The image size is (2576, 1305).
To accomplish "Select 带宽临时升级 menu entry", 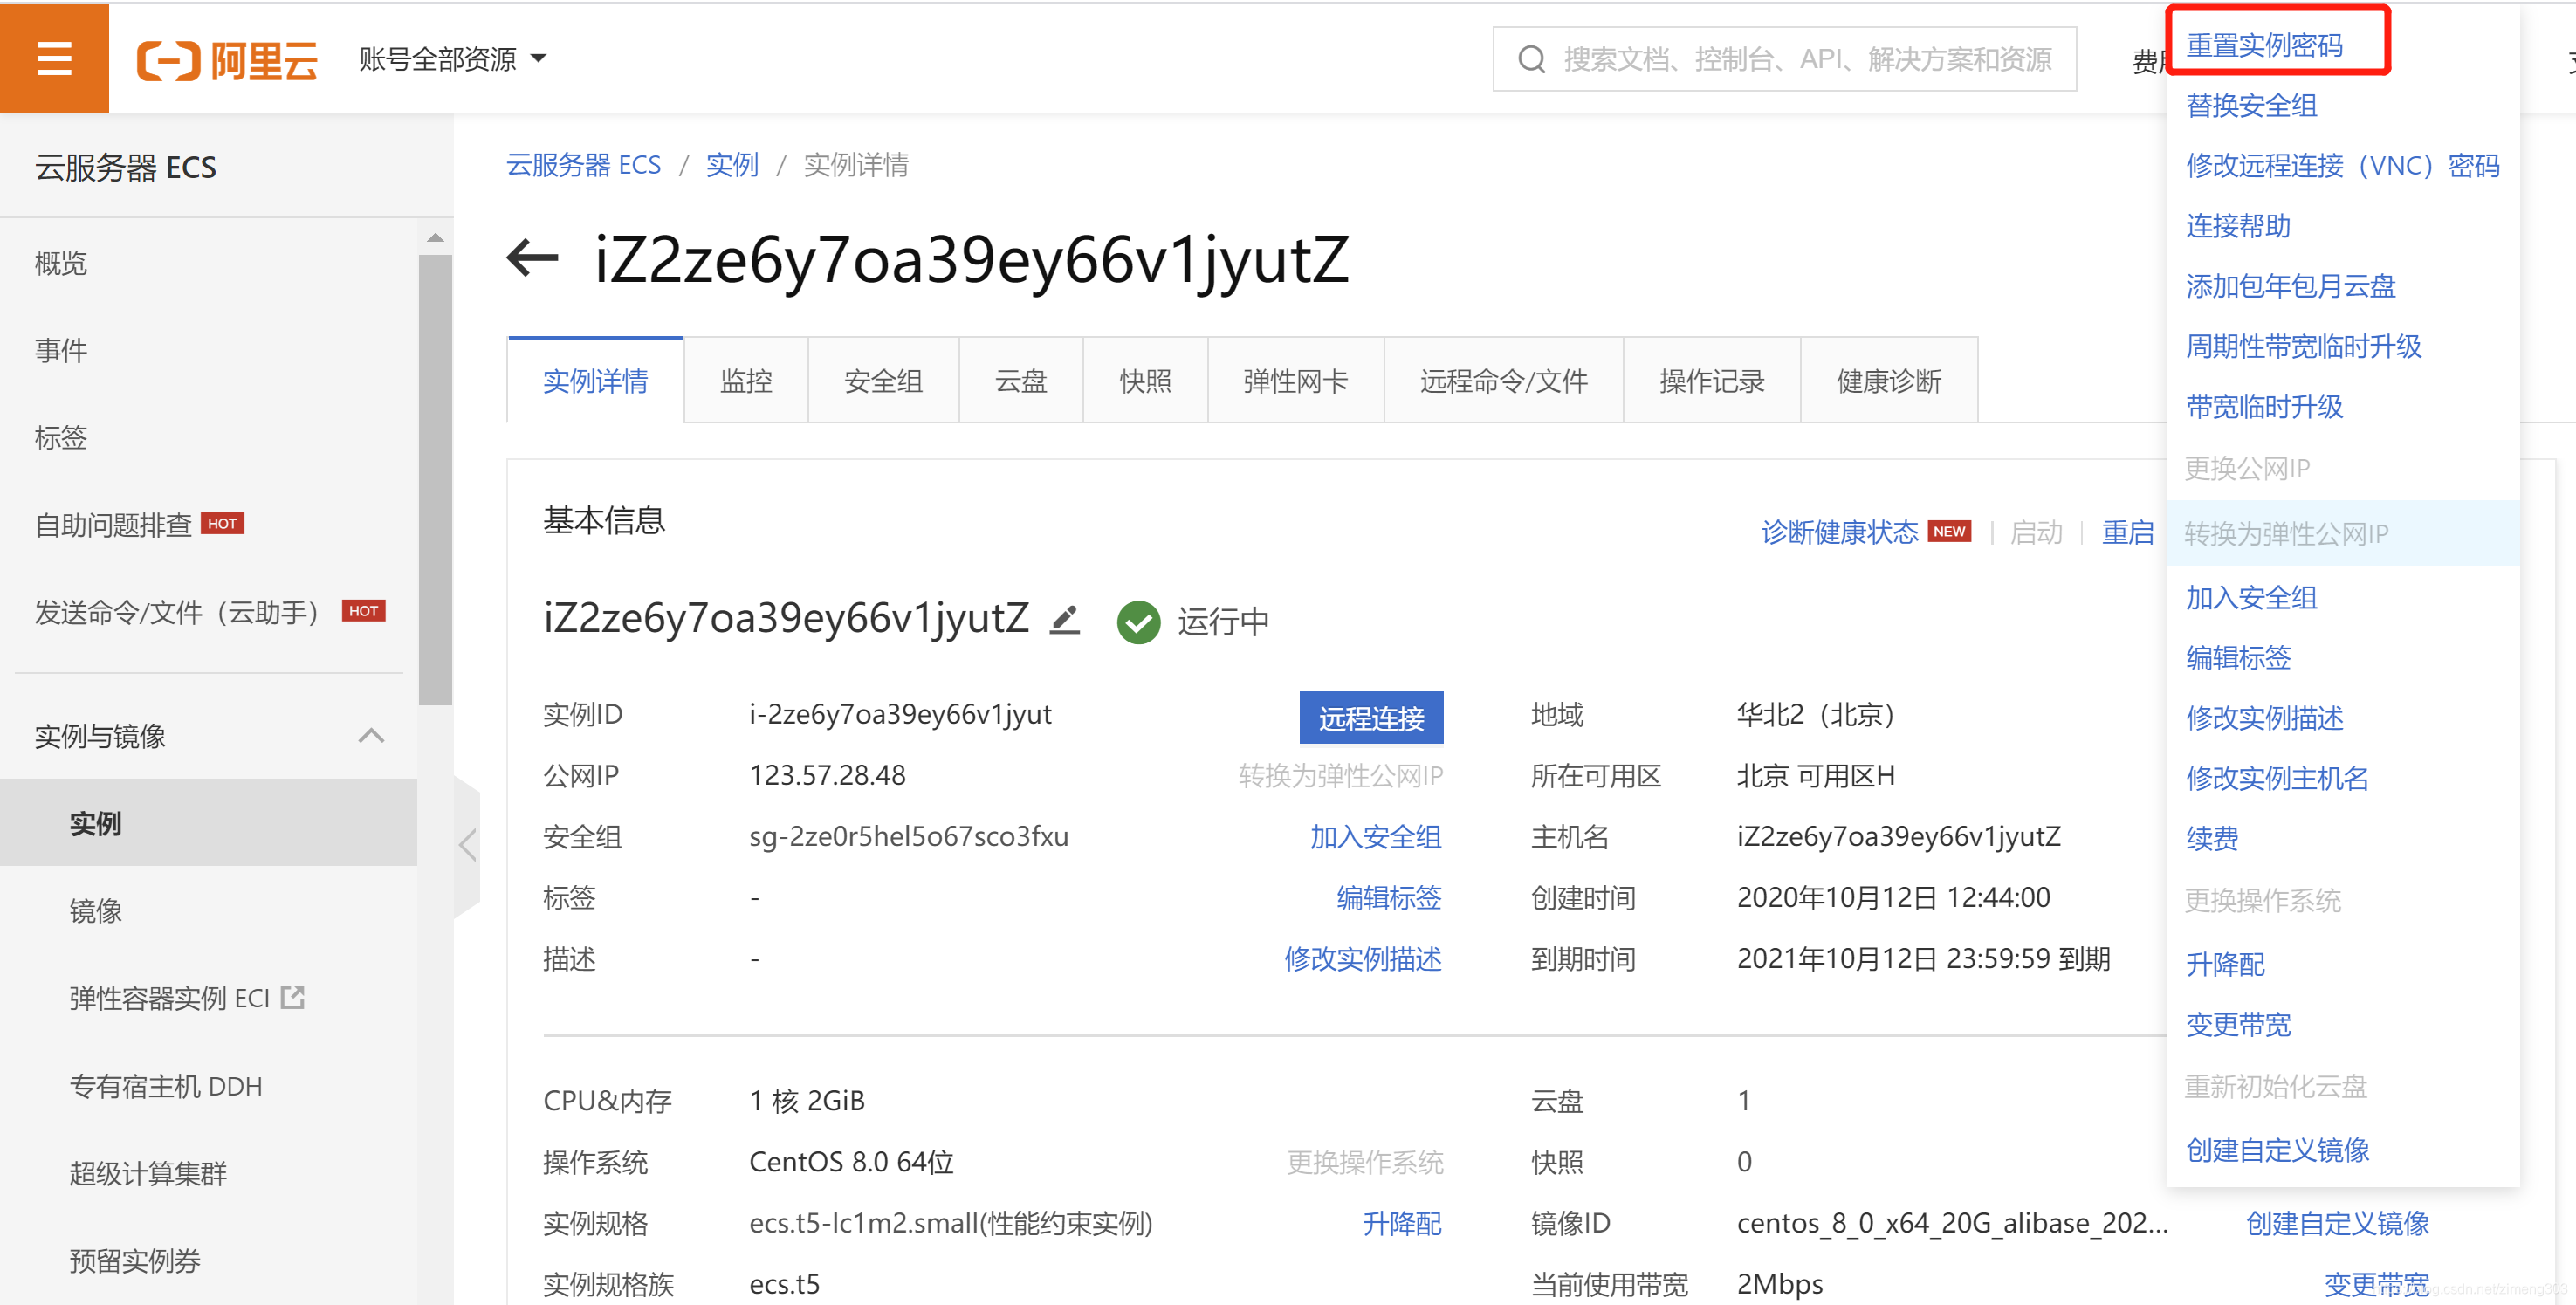I will click(x=2264, y=406).
